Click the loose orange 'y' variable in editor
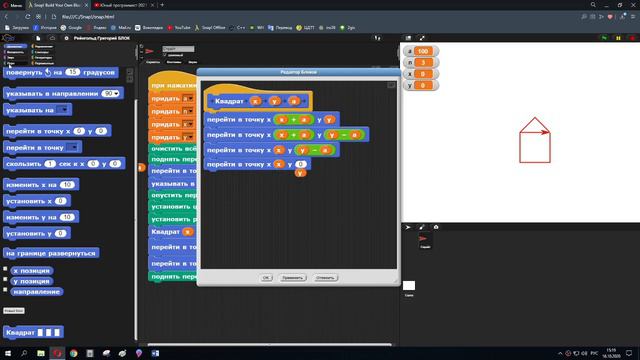Screen dimensions: 640x360 click(300, 173)
